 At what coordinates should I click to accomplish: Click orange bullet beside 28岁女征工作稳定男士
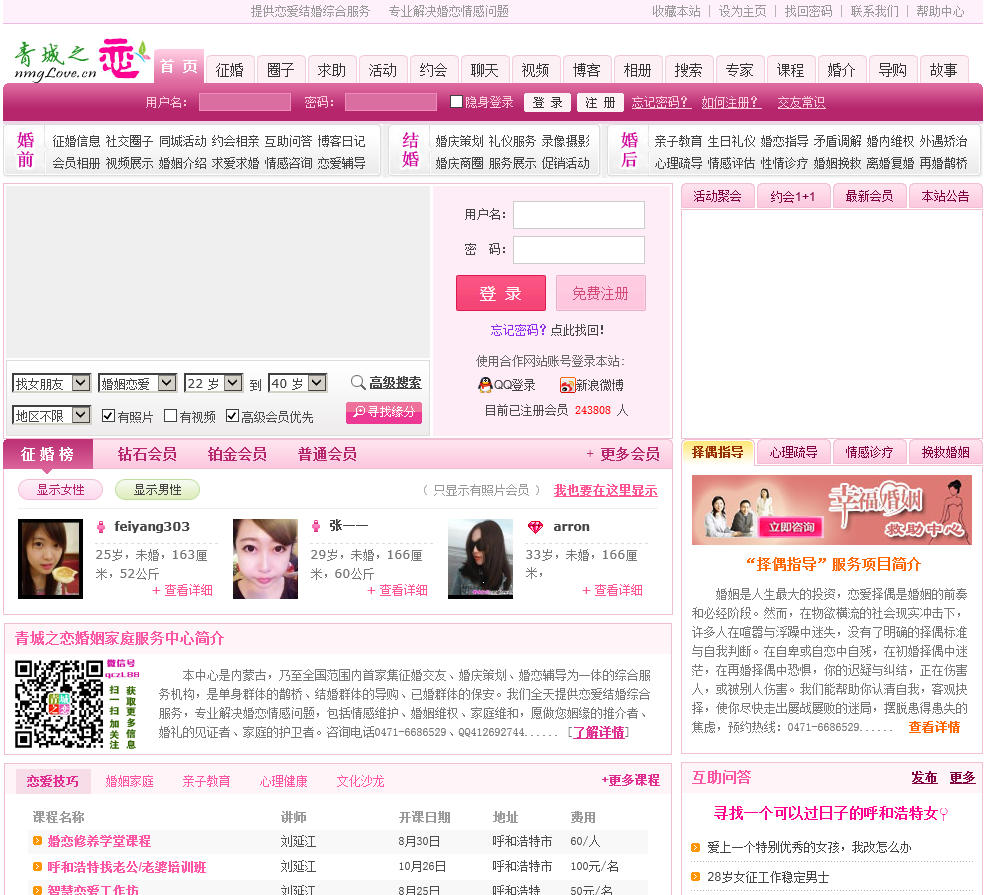pyautogui.click(x=695, y=877)
